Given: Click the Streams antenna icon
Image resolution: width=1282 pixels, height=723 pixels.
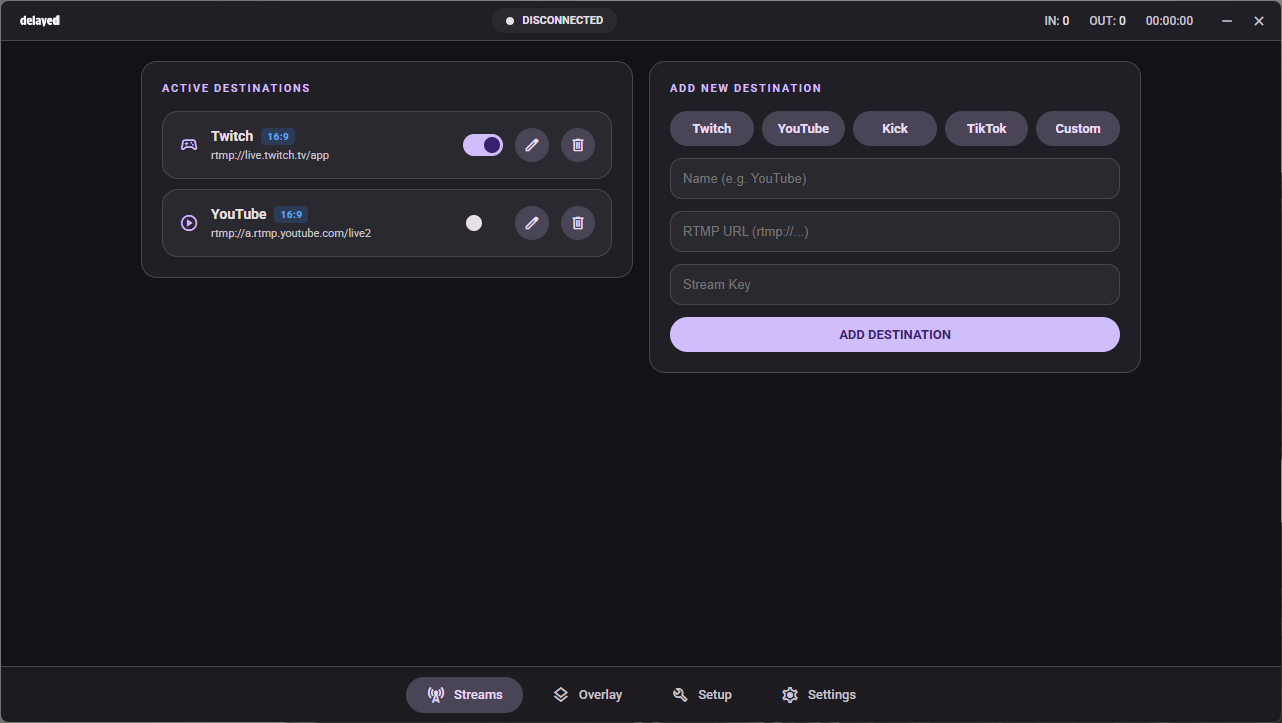Looking at the screenshot, I should [436, 695].
